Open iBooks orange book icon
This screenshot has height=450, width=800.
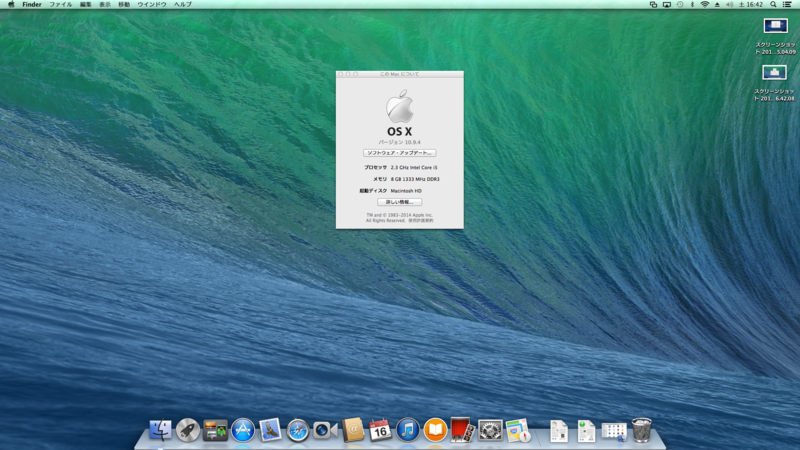[435, 430]
